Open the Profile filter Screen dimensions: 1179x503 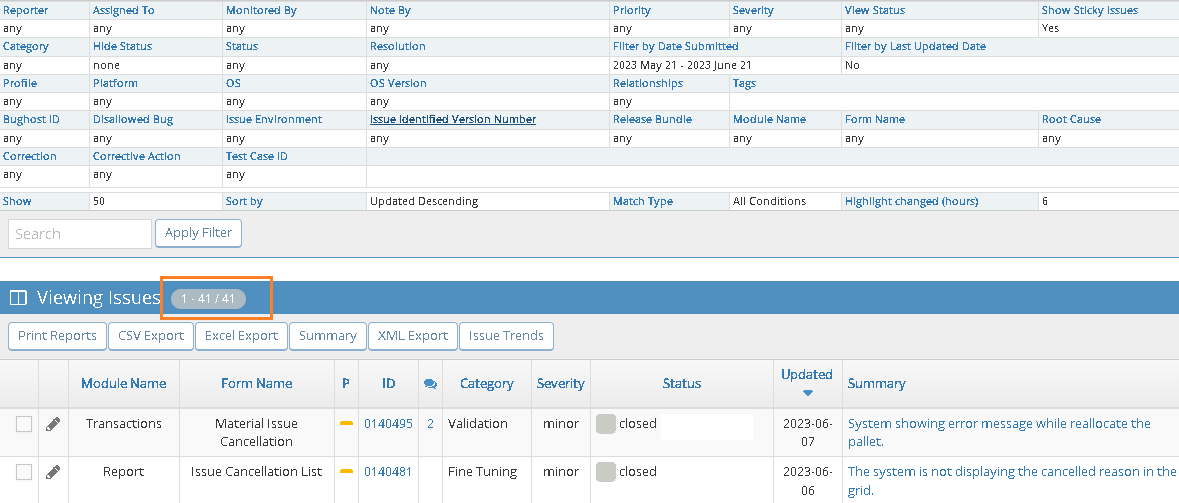coord(20,83)
